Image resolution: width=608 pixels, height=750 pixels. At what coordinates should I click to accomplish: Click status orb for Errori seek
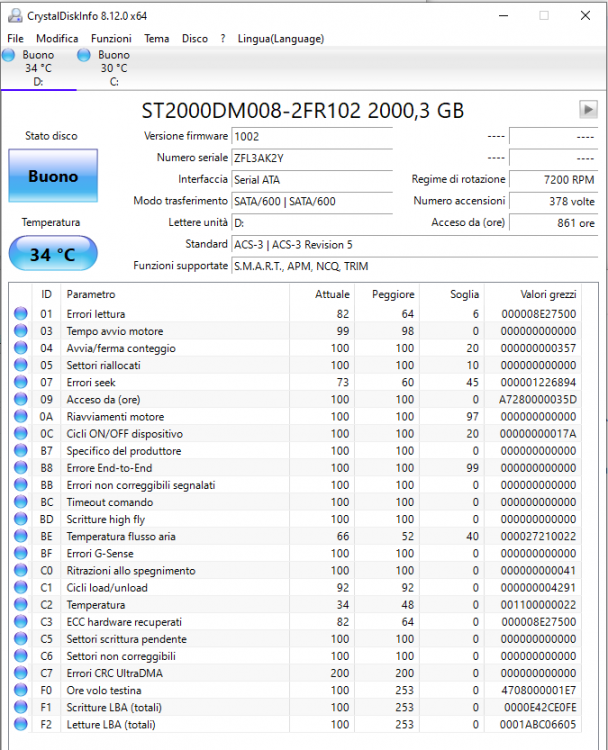[21, 382]
